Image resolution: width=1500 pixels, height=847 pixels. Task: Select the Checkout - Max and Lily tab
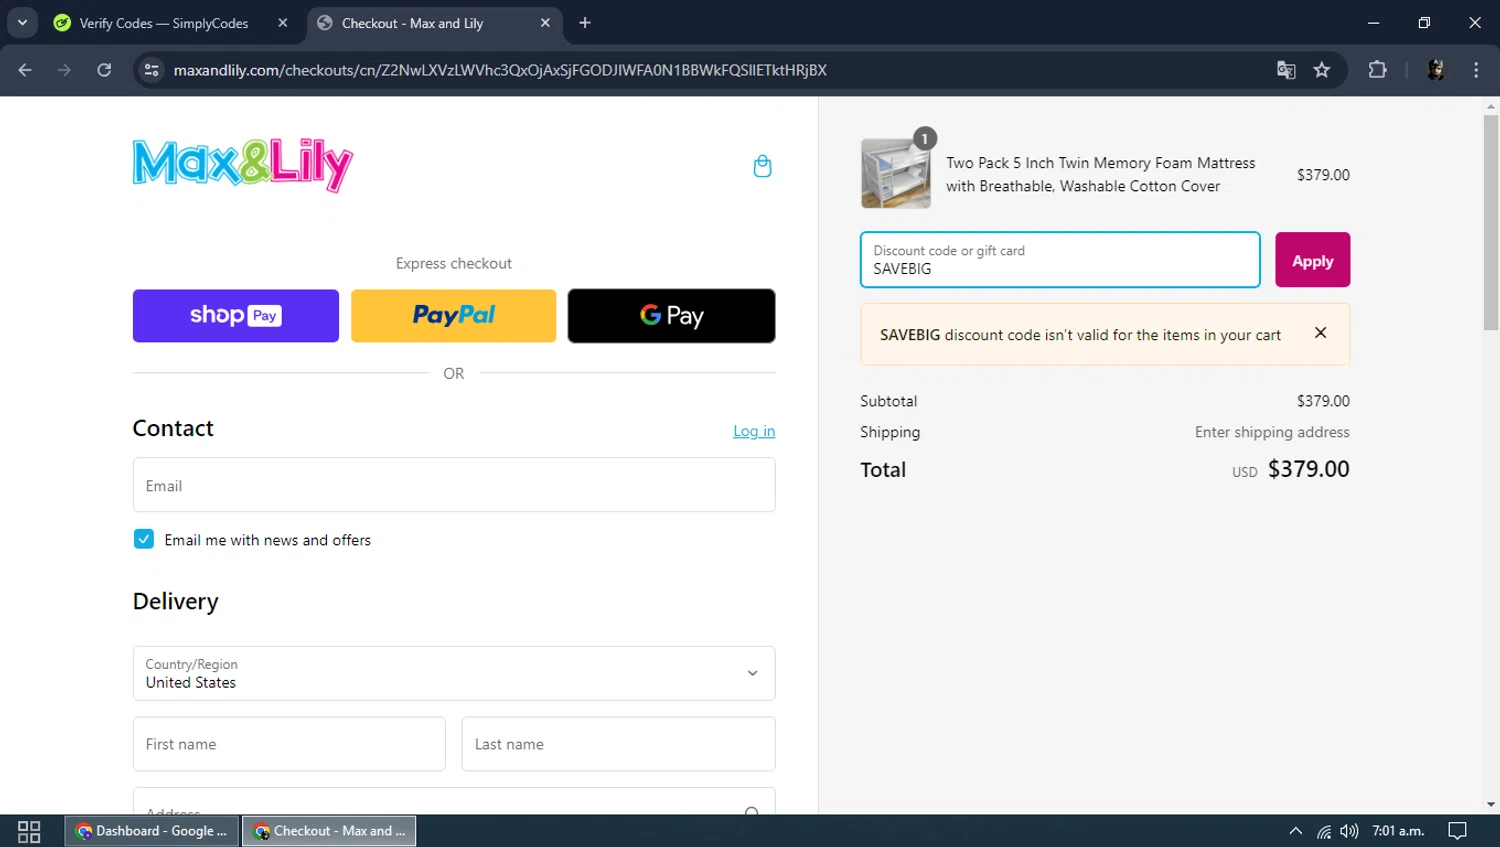434,23
